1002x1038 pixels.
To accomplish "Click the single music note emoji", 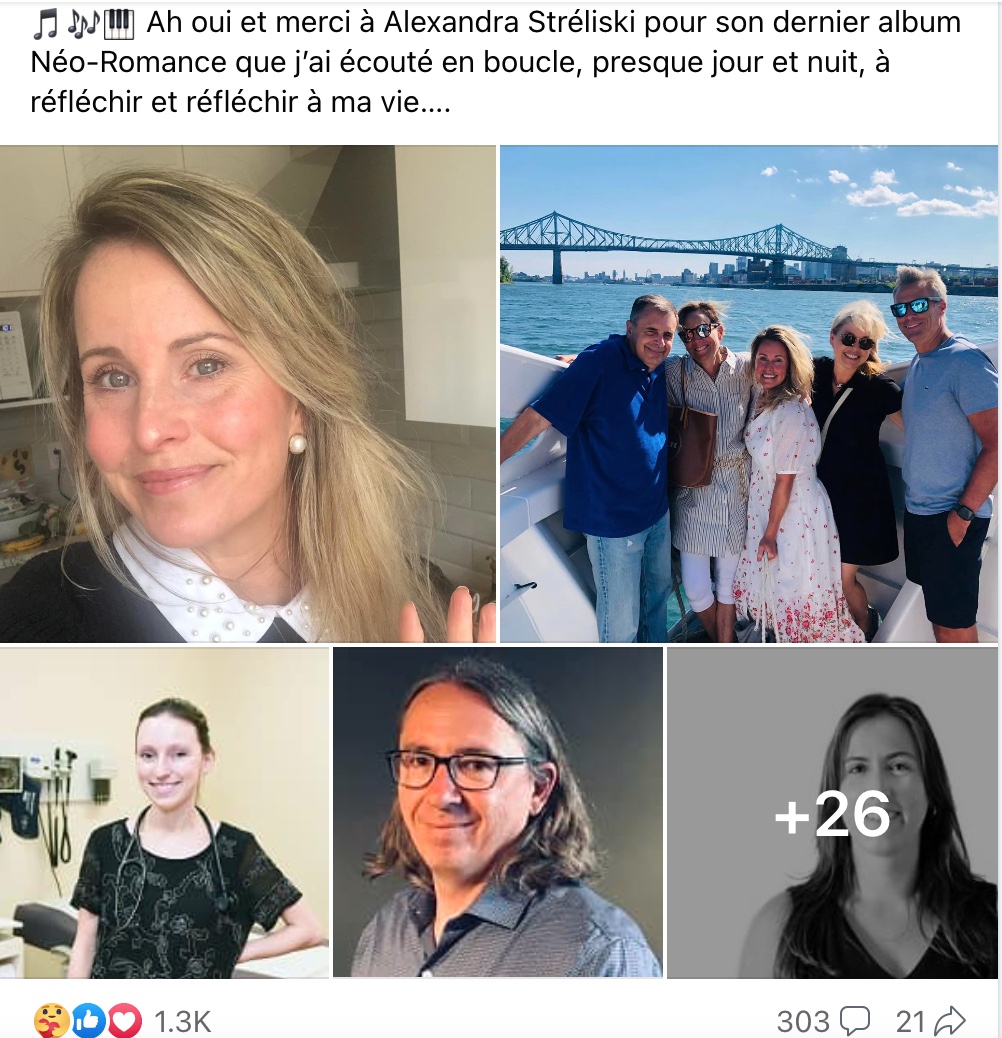I will point(45,24).
